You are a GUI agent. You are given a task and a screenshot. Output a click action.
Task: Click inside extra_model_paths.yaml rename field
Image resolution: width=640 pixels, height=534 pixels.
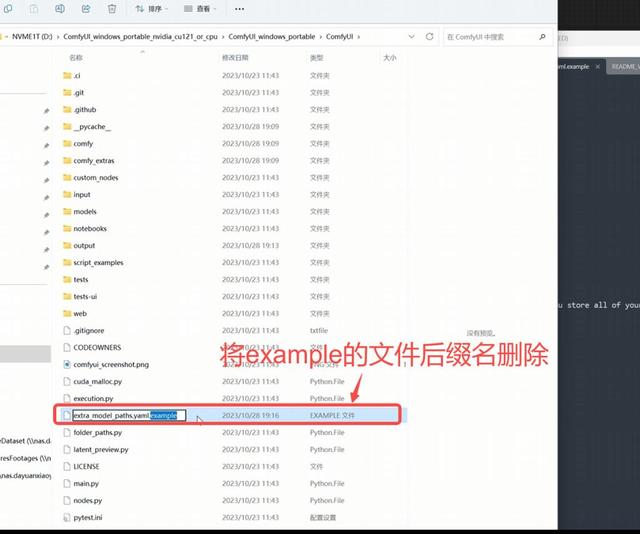click(129, 415)
